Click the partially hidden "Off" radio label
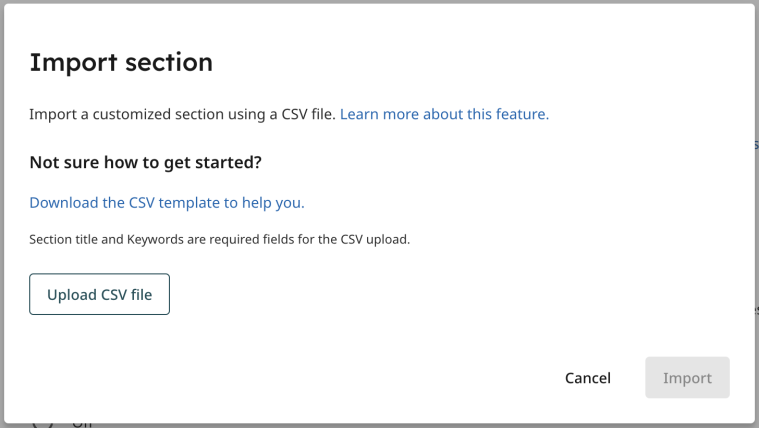The image size is (759, 428). (82, 425)
